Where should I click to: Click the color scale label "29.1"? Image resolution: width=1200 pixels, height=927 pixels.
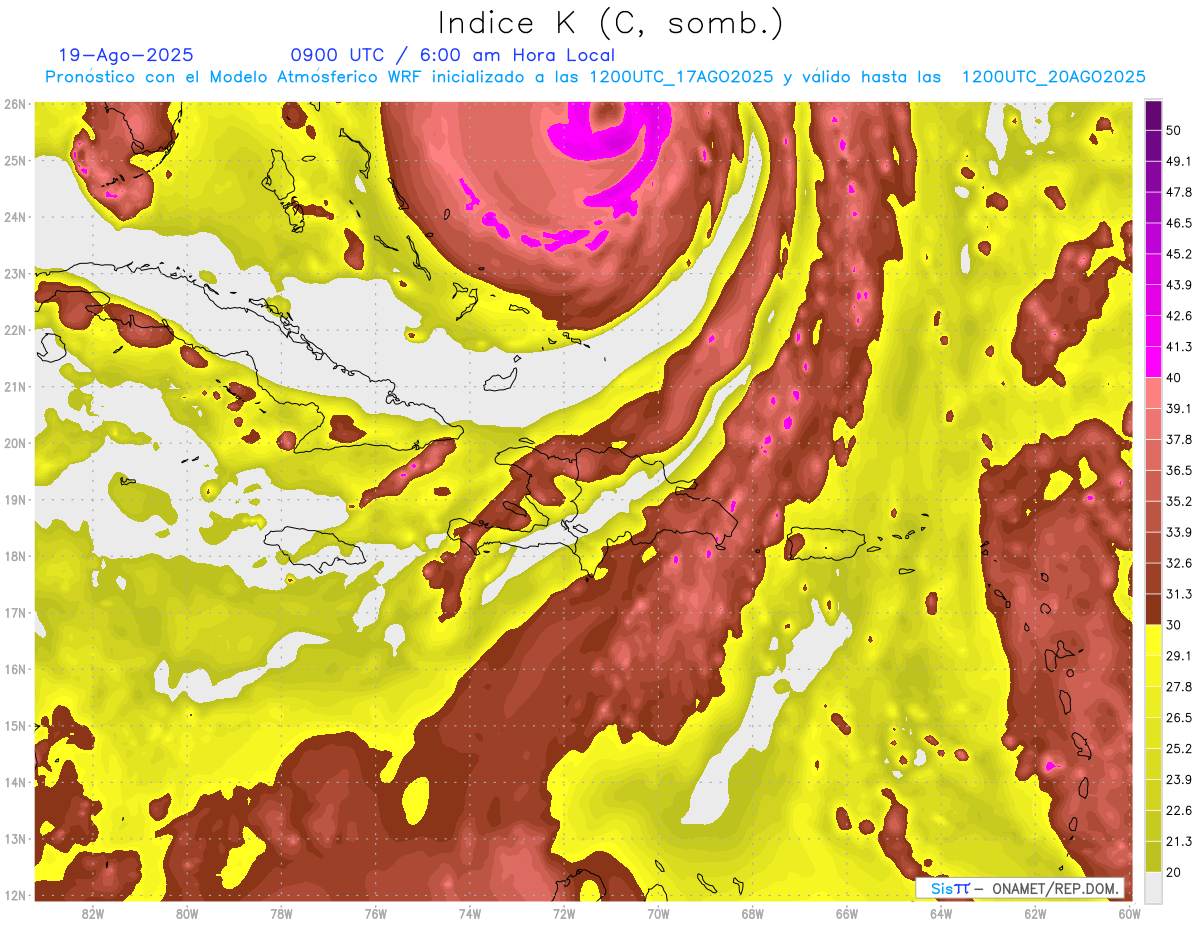tap(1179, 655)
